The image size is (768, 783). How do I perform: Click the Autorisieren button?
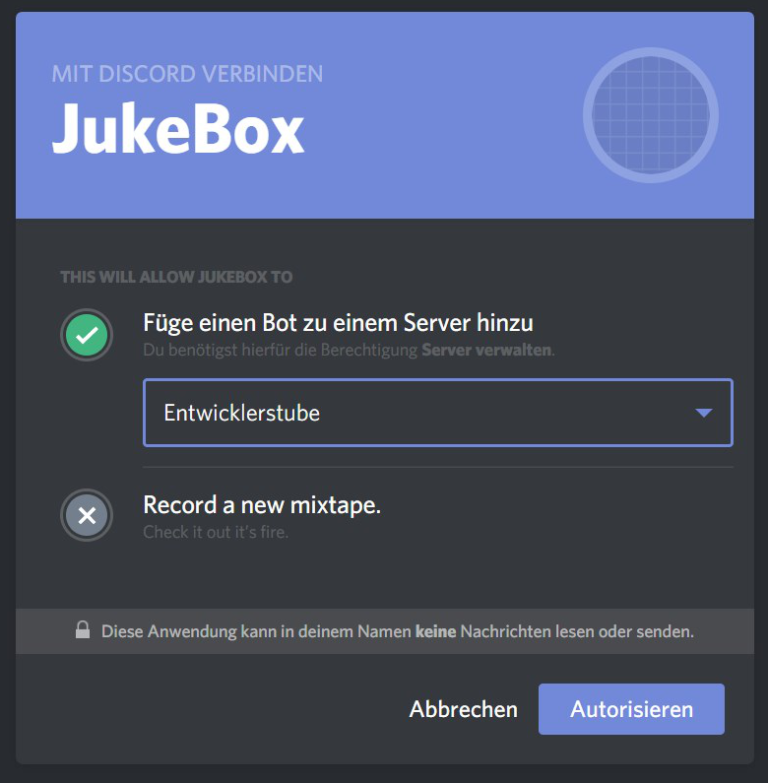coord(631,709)
